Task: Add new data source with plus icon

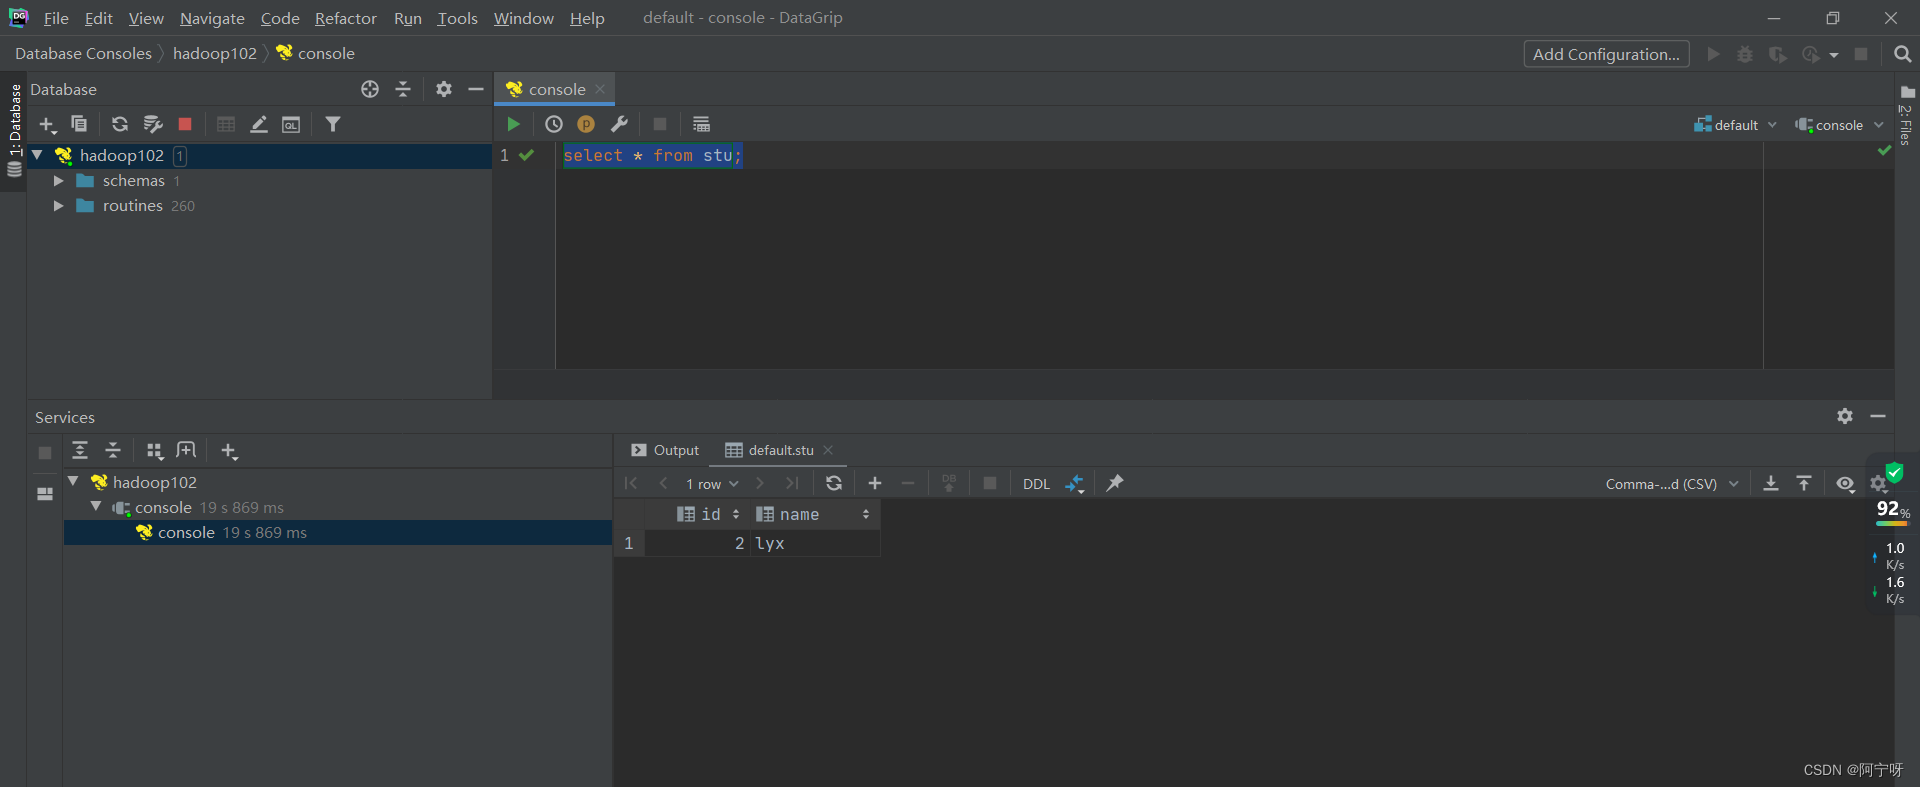Action: point(47,124)
